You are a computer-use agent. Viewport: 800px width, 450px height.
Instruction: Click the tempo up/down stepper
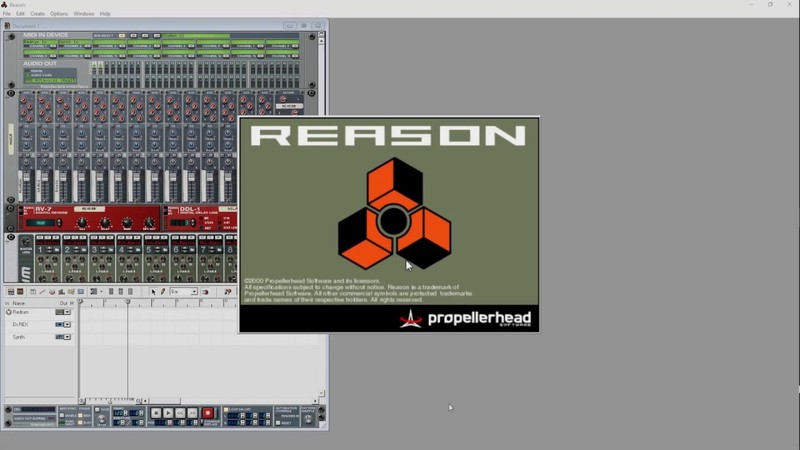coord(126,413)
